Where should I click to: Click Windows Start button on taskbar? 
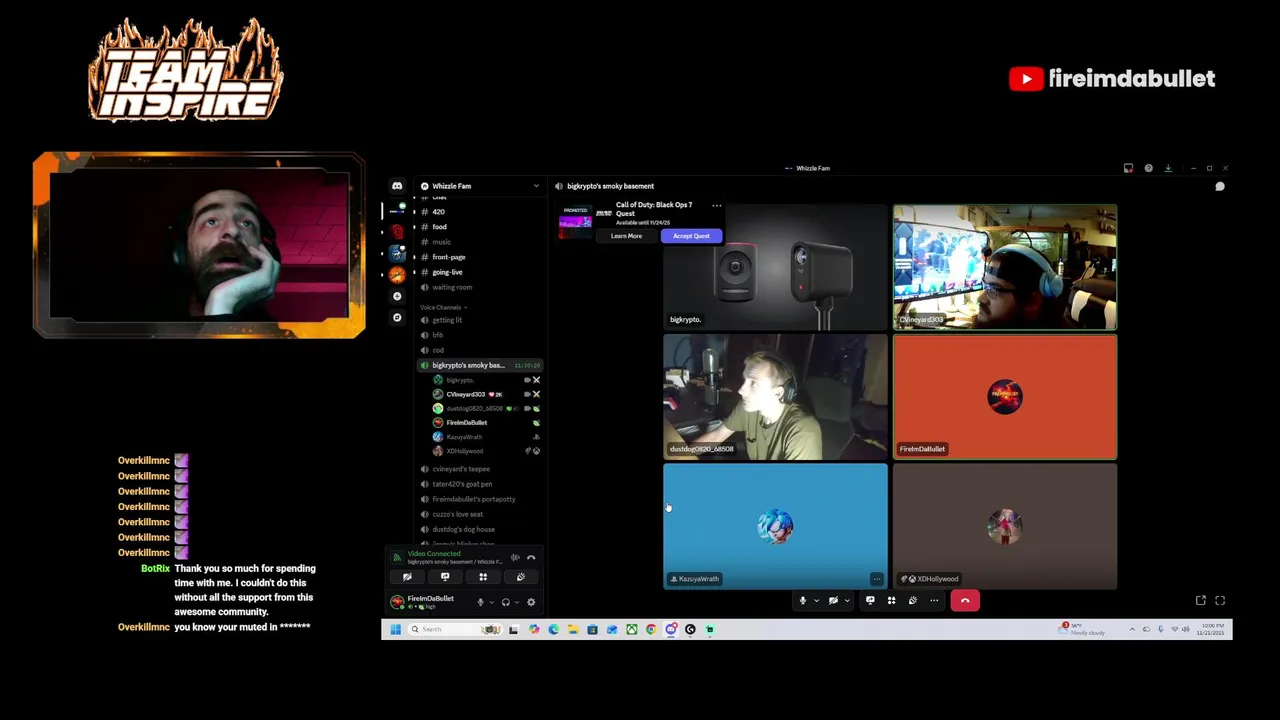(x=396, y=629)
